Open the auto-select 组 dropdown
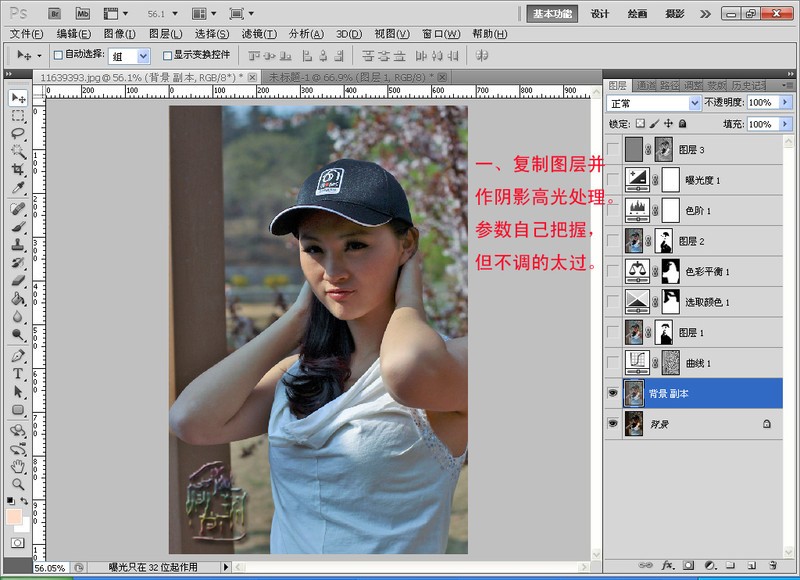 pyautogui.click(x=143, y=56)
